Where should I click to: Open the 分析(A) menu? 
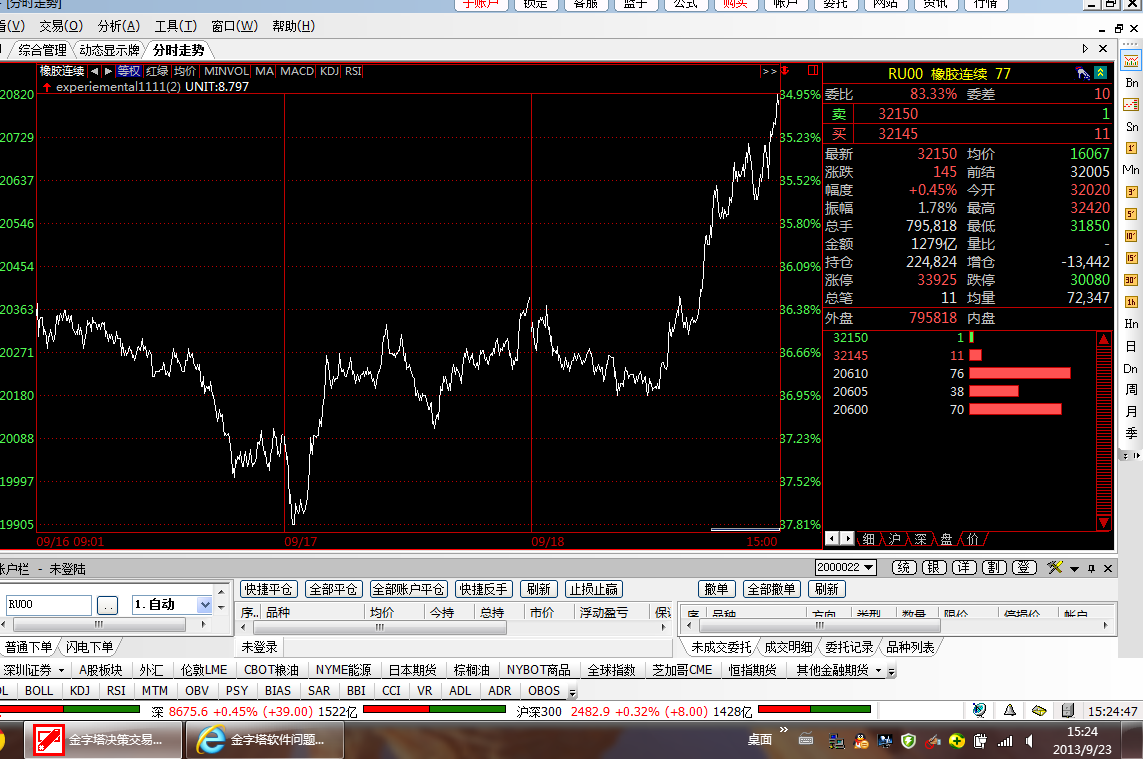[x=119, y=26]
